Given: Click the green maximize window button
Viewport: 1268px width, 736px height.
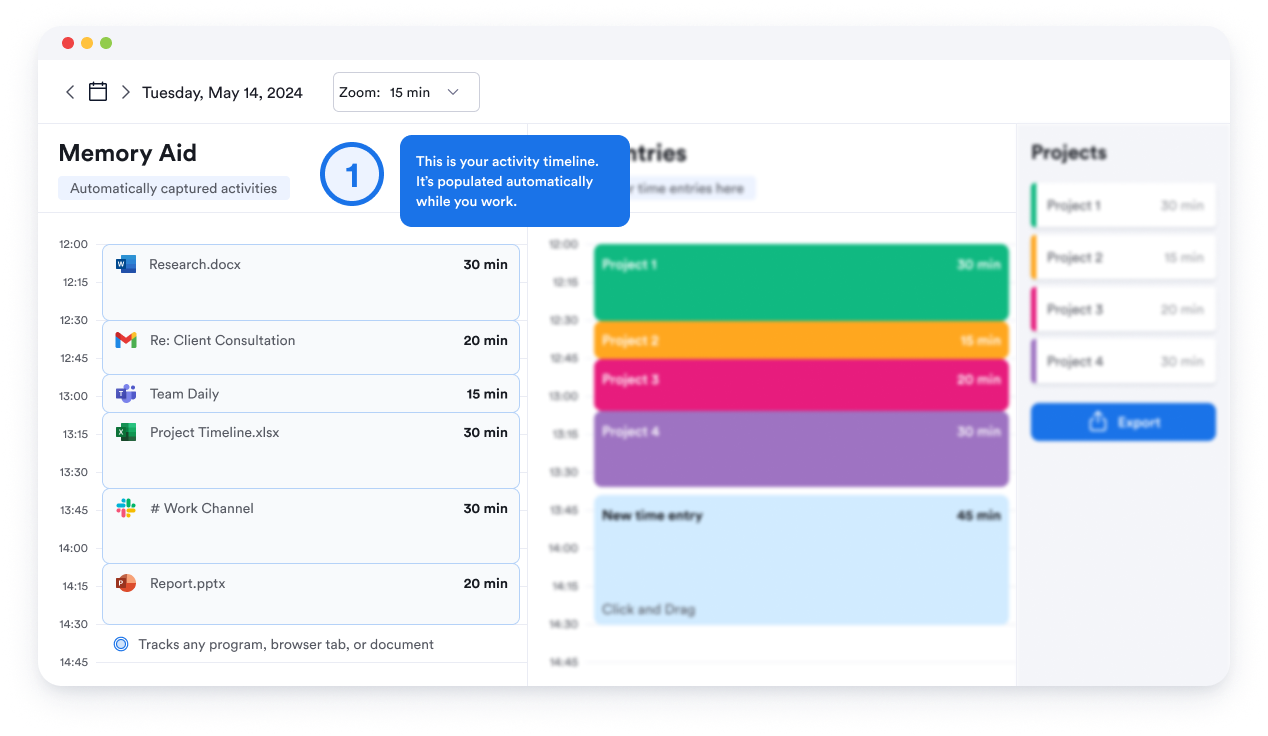Looking at the screenshot, I should click(106, 43).
